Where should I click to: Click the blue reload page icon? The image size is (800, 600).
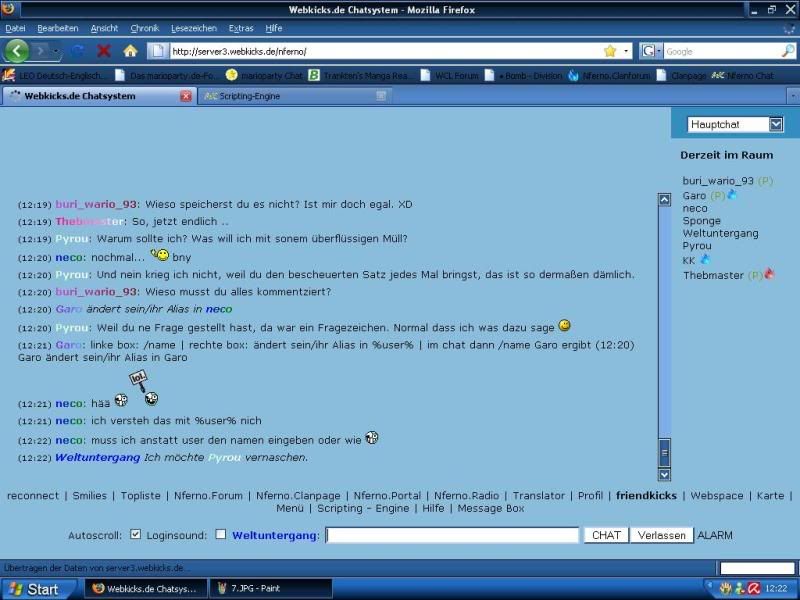(x=78, y=51)
